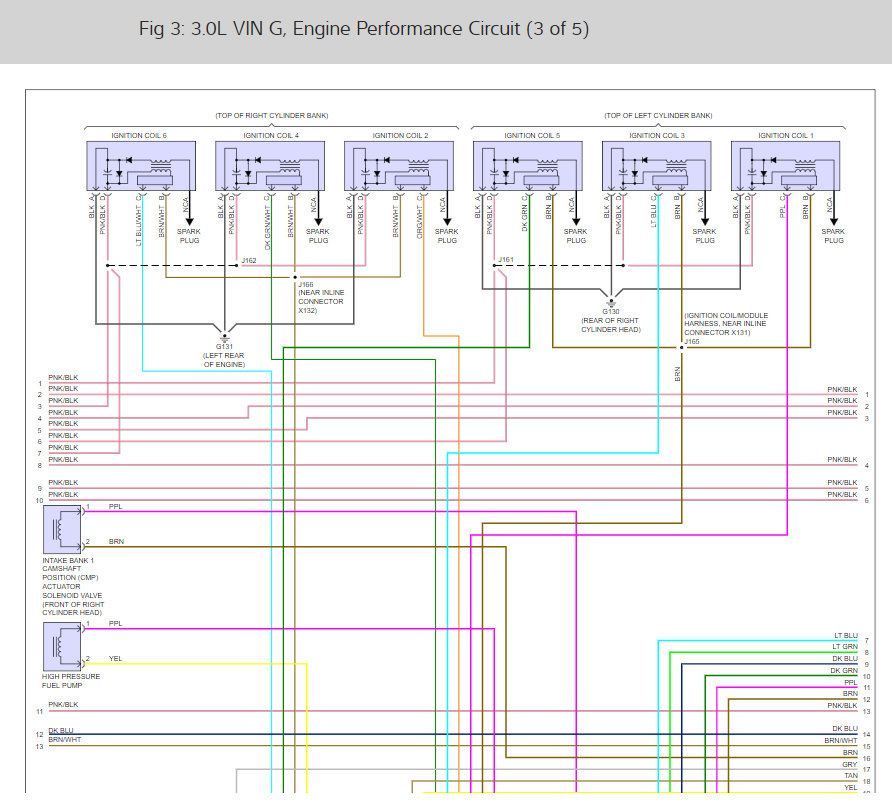Click the 'HIGH PRESSURE FUEL PUMP' label
This screenshot has width=892, height=810.
pyautogui.click(x=71, y=681)
